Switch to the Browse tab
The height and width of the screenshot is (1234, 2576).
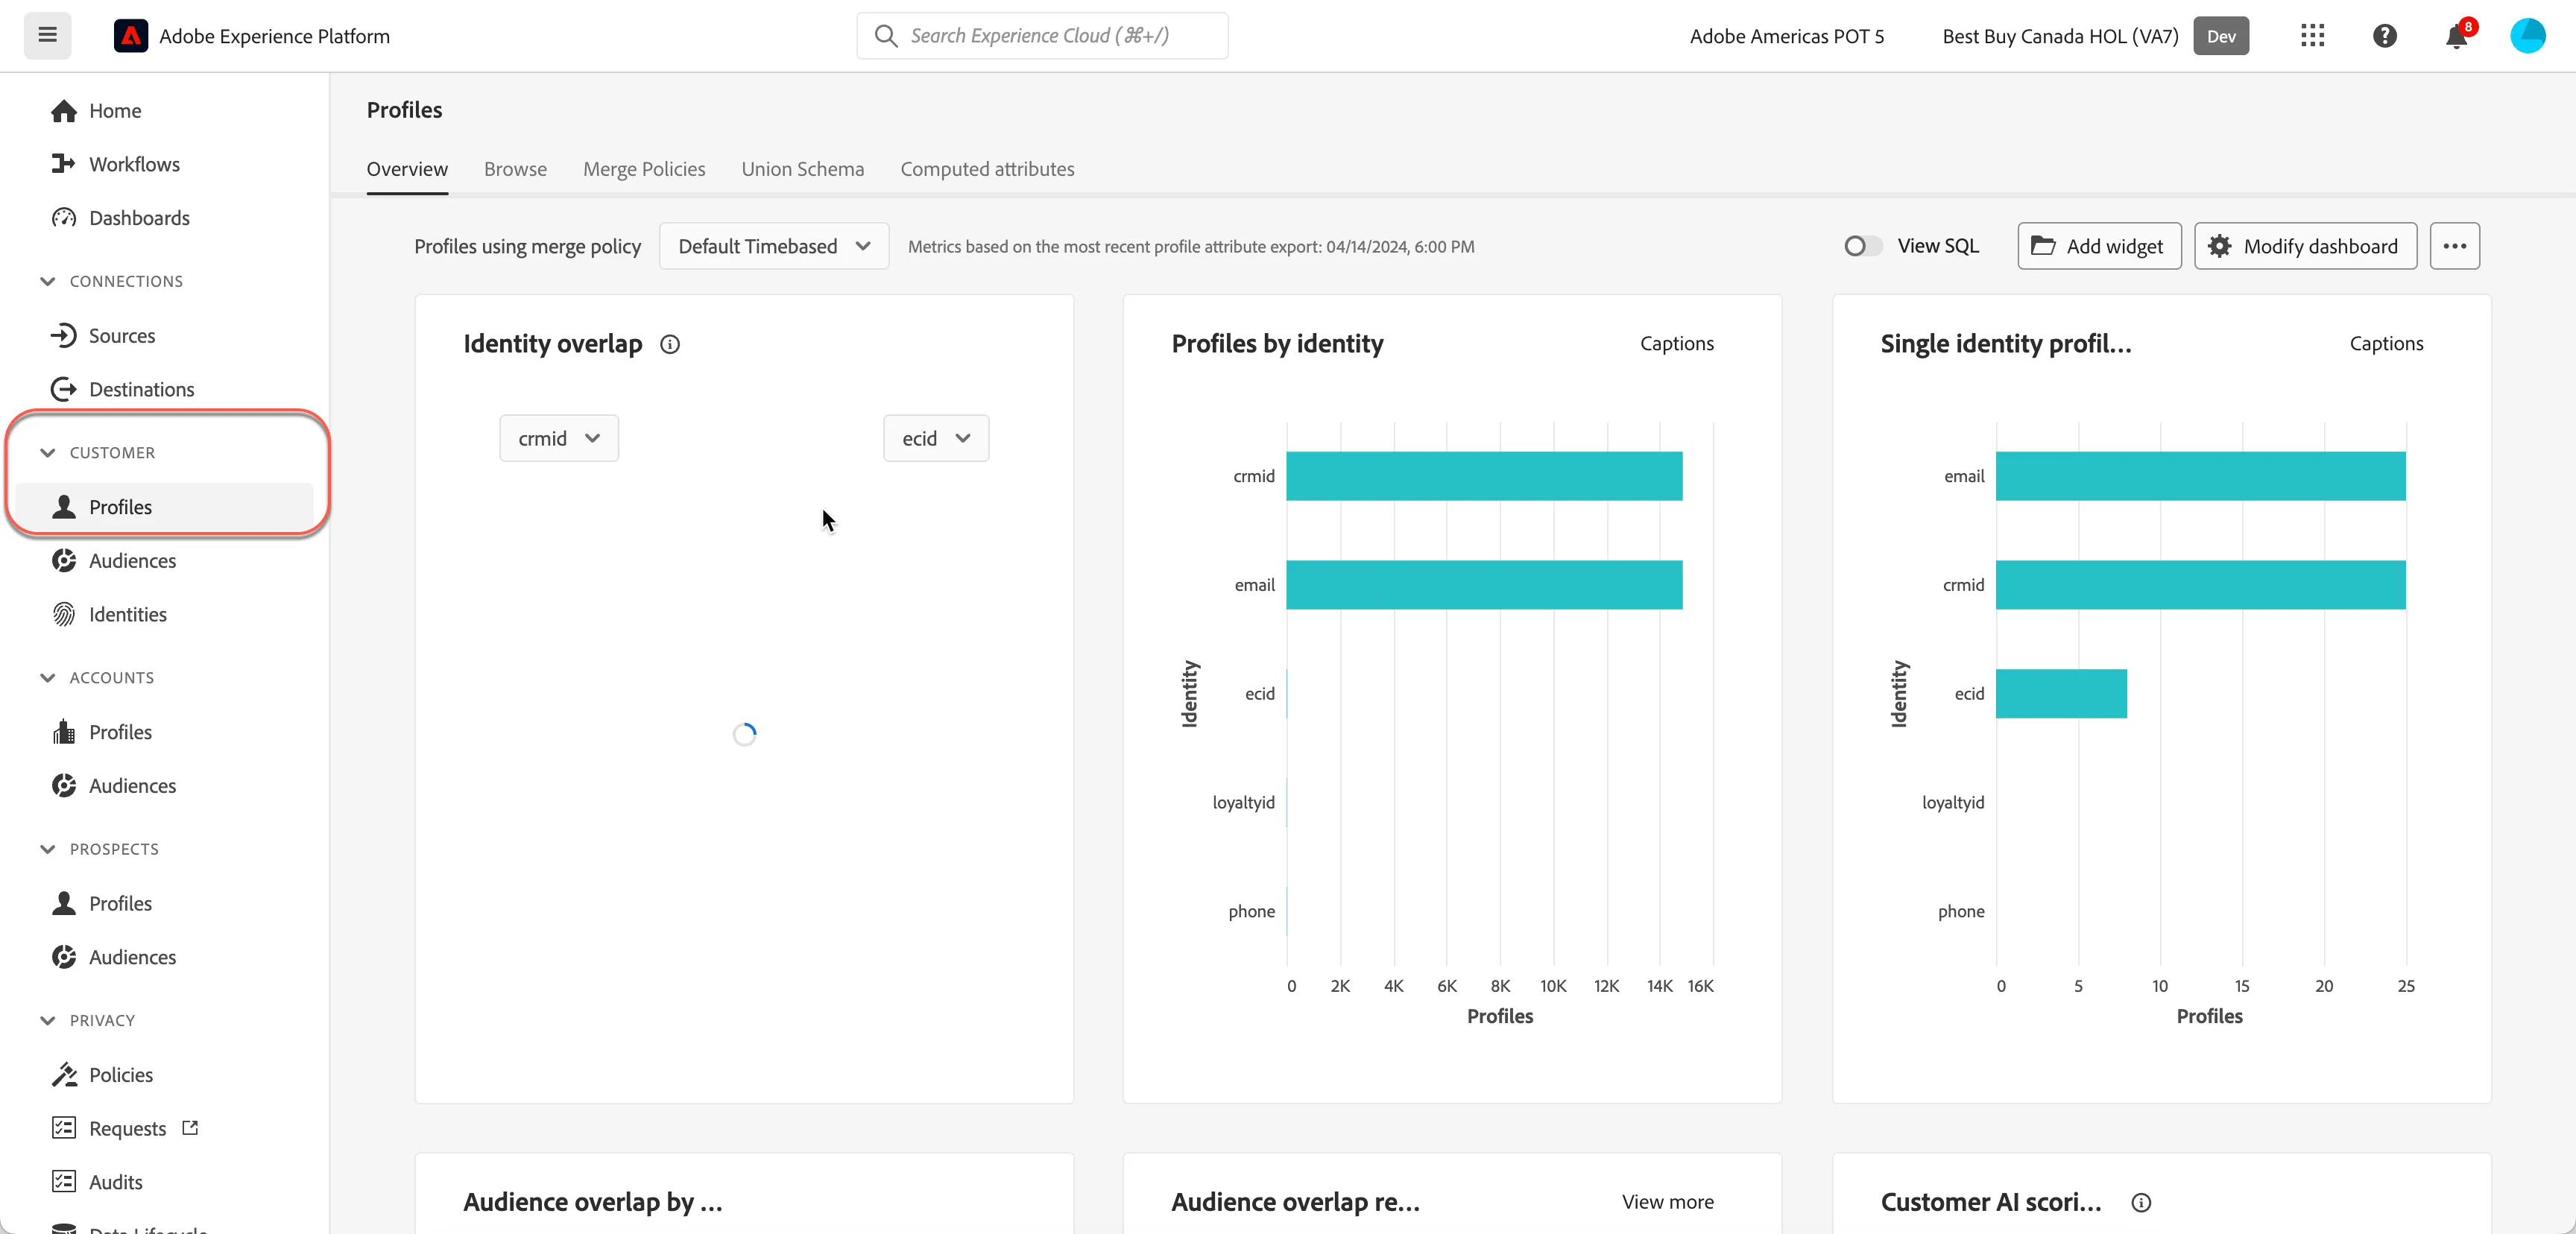click(x=515, y=169)
